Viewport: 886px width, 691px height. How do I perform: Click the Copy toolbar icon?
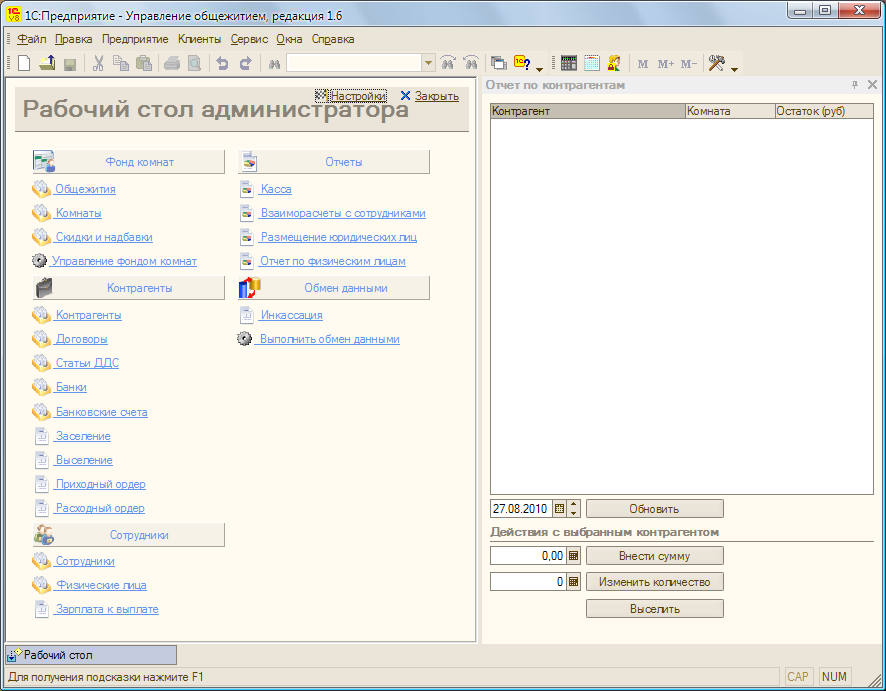(x=121, y=63)
